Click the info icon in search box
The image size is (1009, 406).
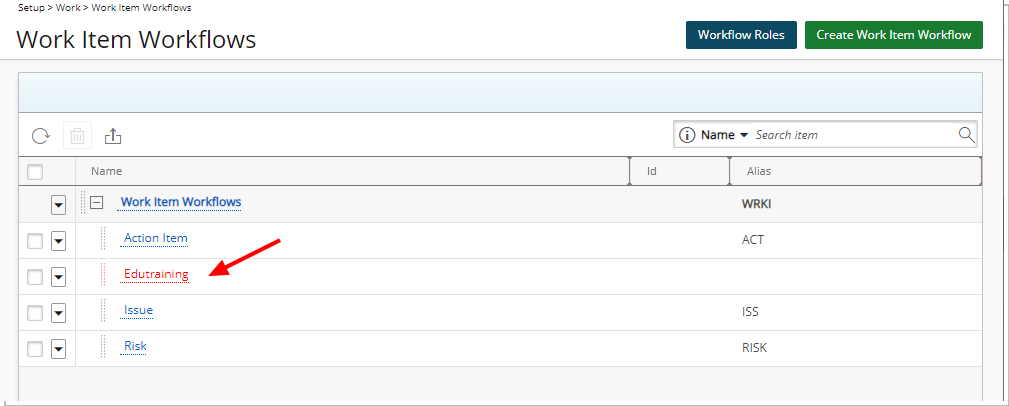pos(687,135)
